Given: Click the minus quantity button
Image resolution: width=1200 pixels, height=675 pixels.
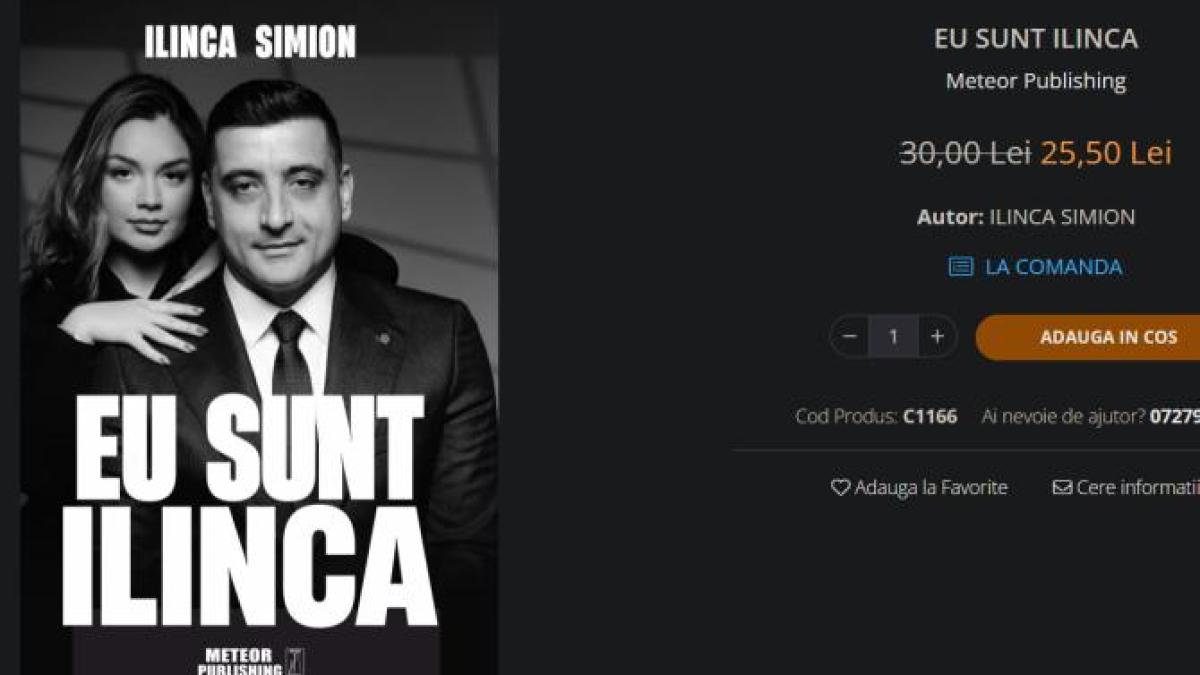Looking at the screenshot, I should pos(850,337).
